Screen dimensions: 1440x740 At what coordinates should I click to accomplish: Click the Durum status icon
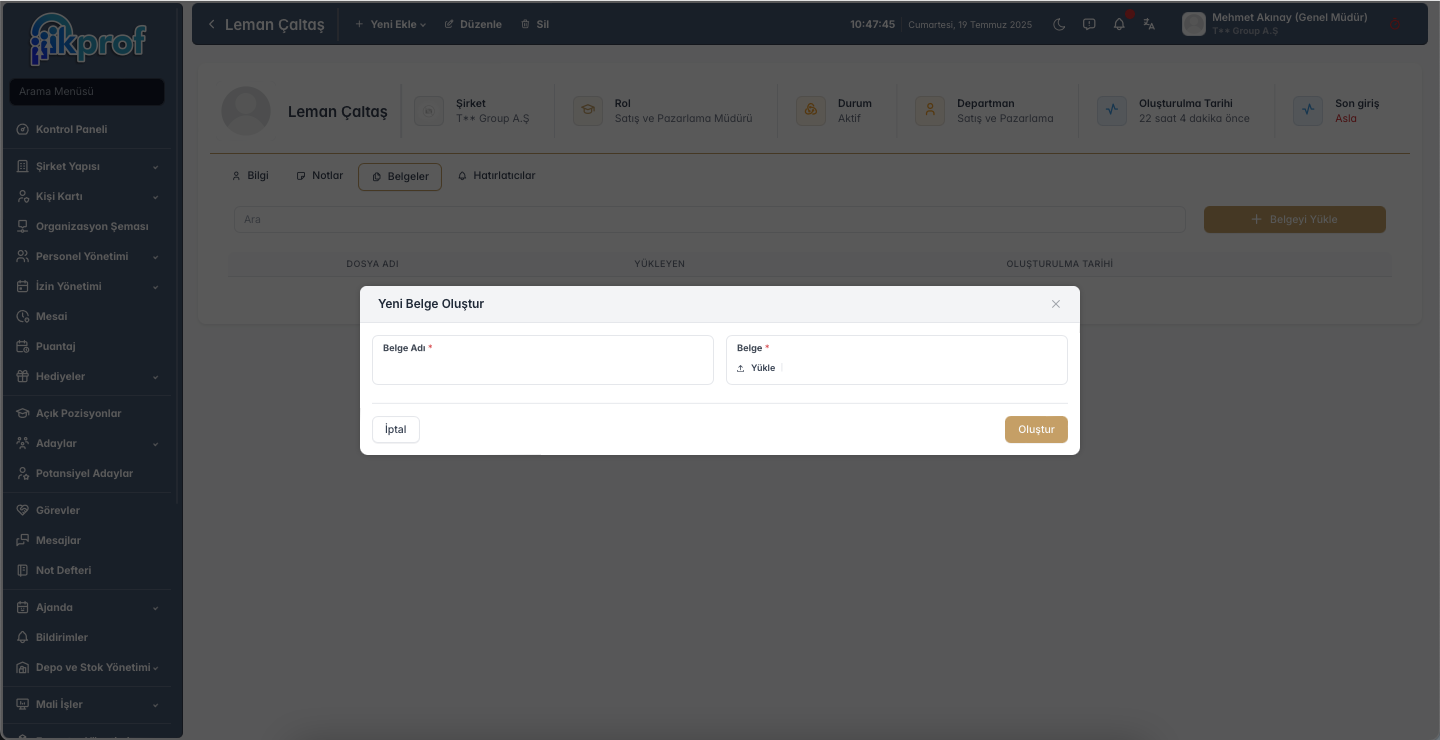pyautogui.click(x=811, y=111)
